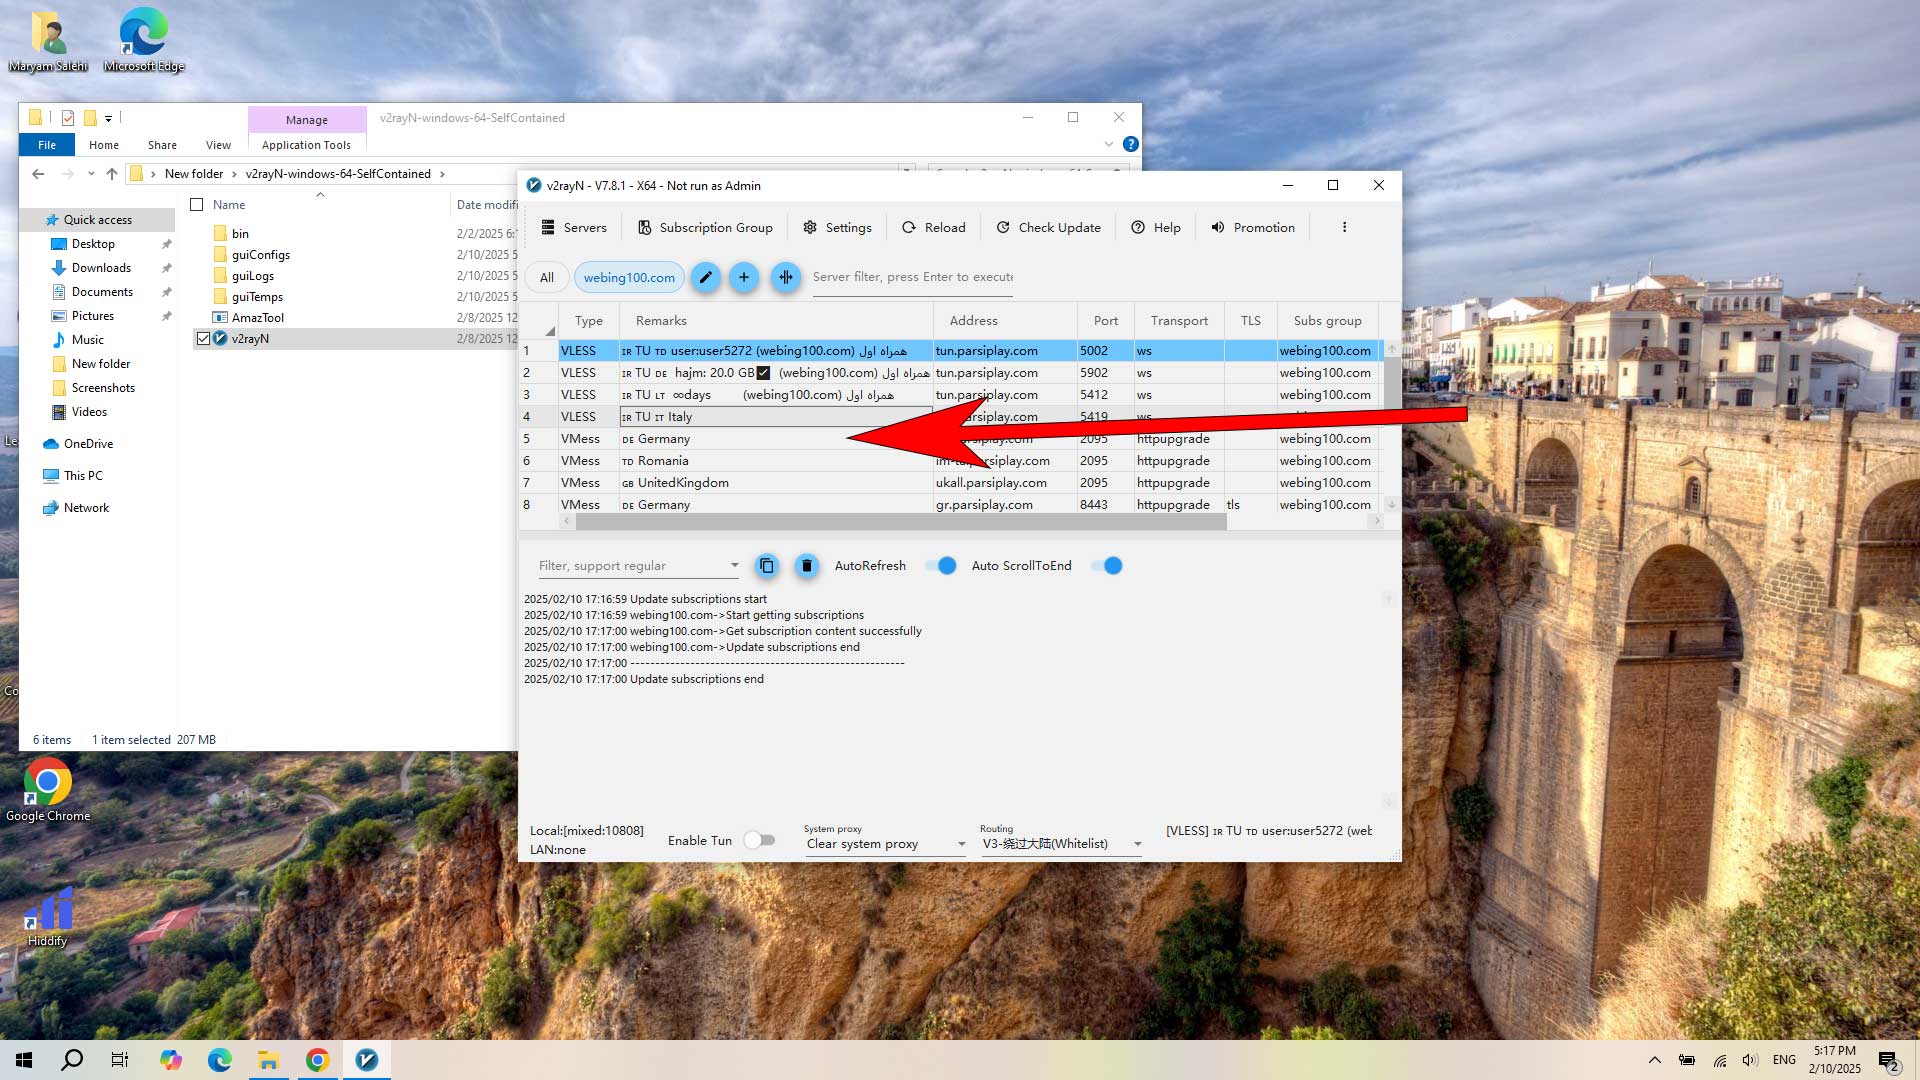Open the Help menu in v2rayN
1920x1080 pixels.
1155,227
